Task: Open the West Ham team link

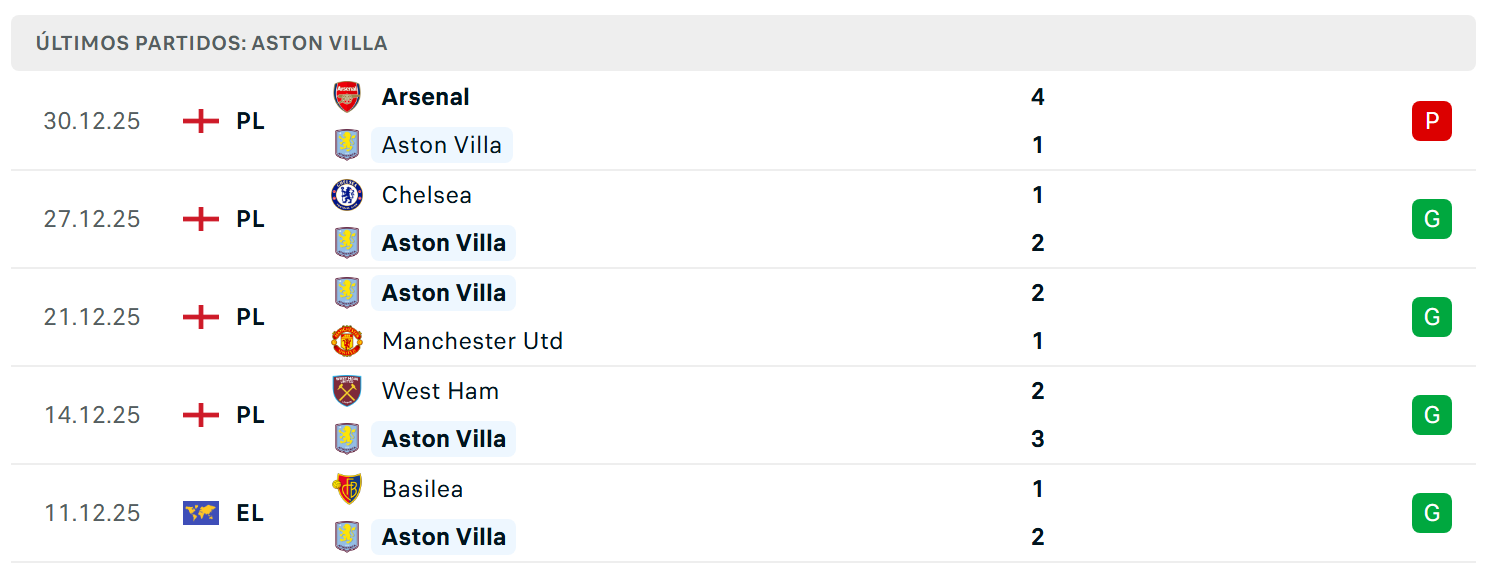Action: click(440, 391)
